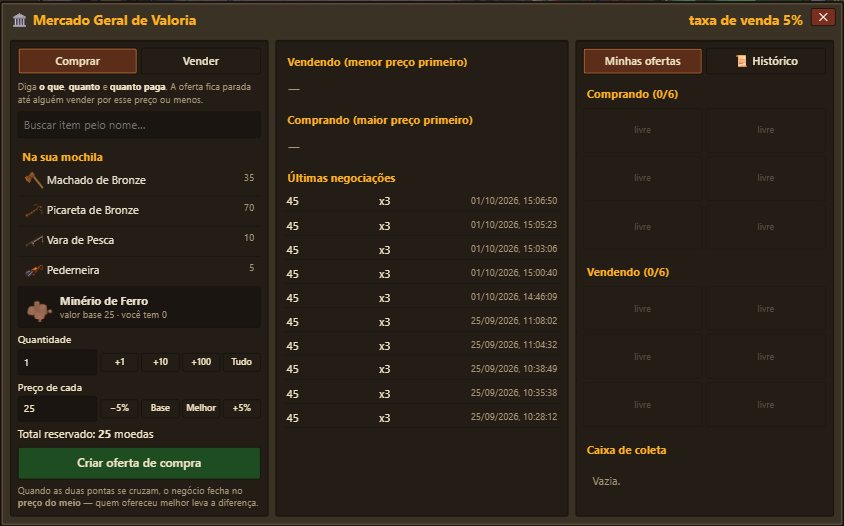Click the trade dated 25/09/2026, 10:28:12
844x526 pixels.
tap(421, 417)
